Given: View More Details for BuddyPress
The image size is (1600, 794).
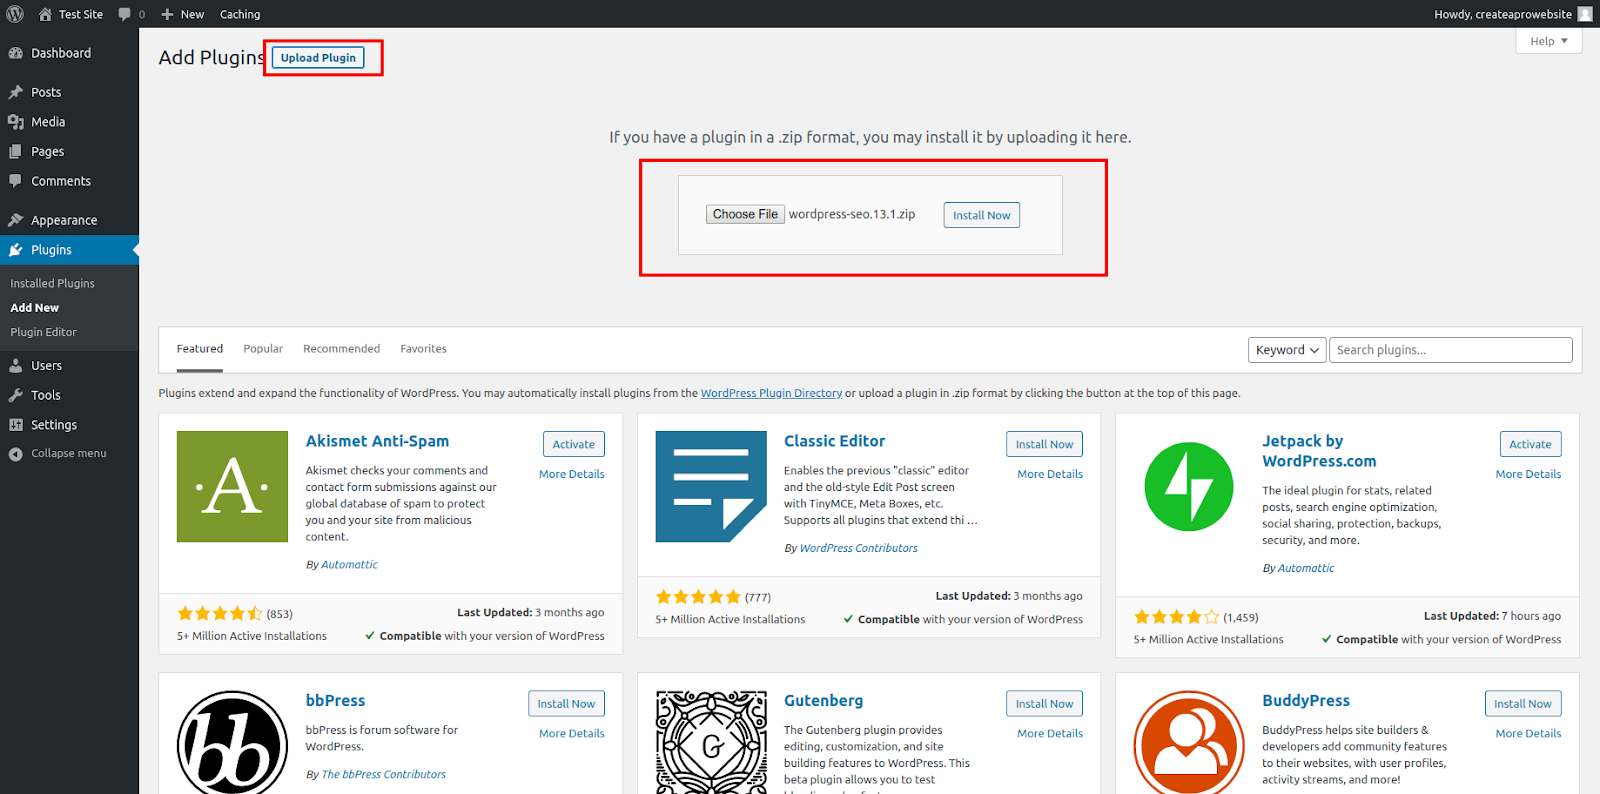Looking at the screenshot, I should pos(1528,734).
